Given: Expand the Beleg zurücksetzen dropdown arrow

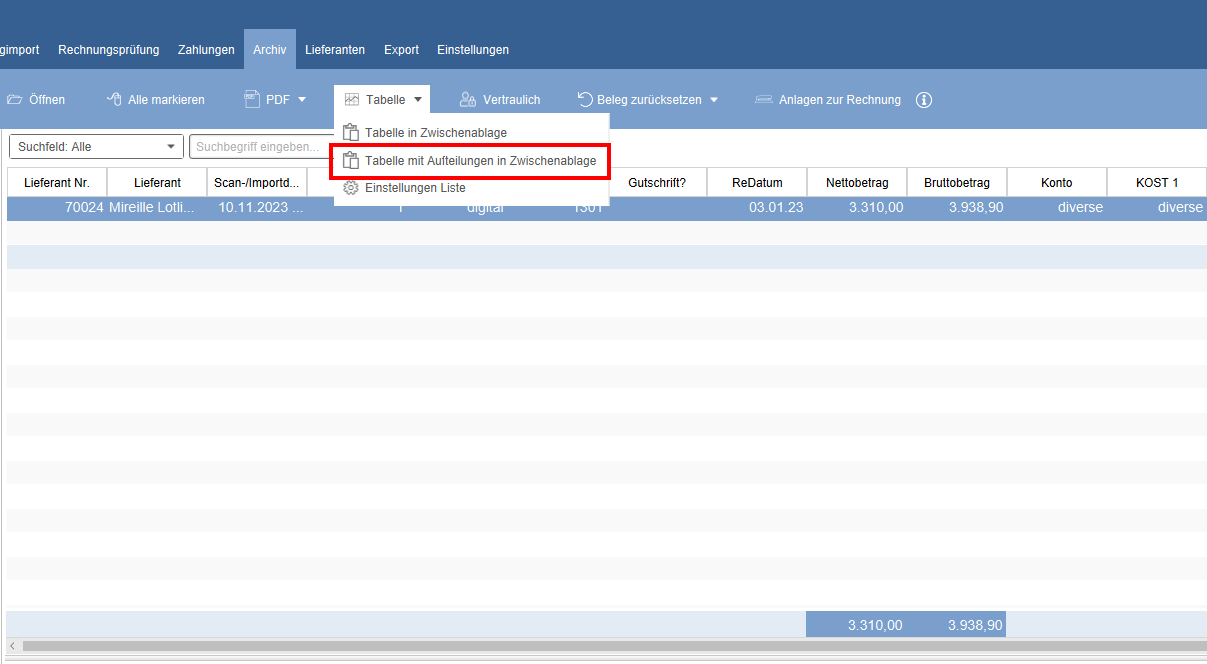Looking at the screenshot, I should tap(714, 99).
